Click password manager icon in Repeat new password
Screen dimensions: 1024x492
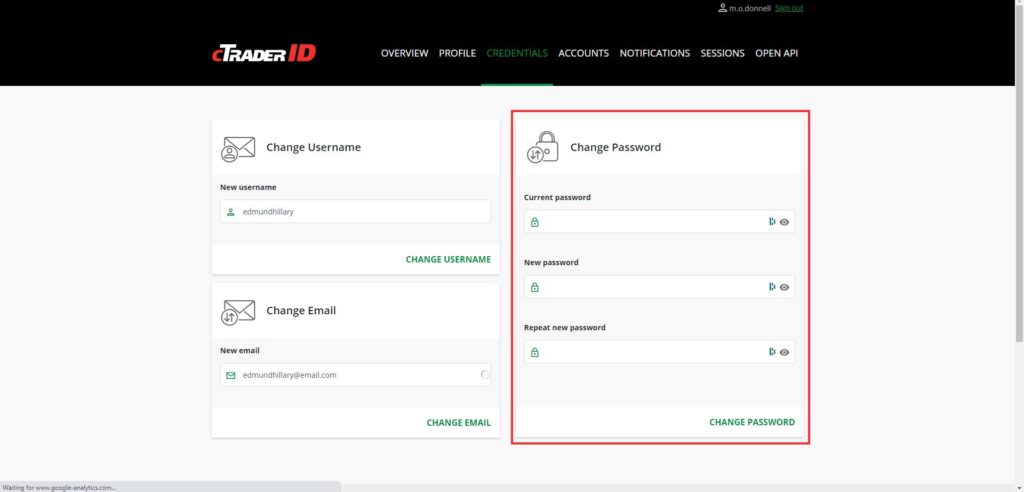(x=772, y=352)
